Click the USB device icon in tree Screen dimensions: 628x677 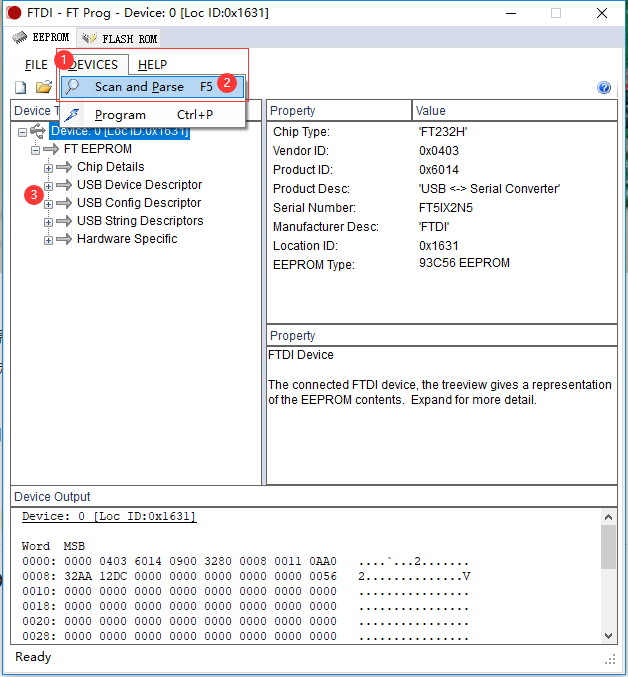click(38, 131)
